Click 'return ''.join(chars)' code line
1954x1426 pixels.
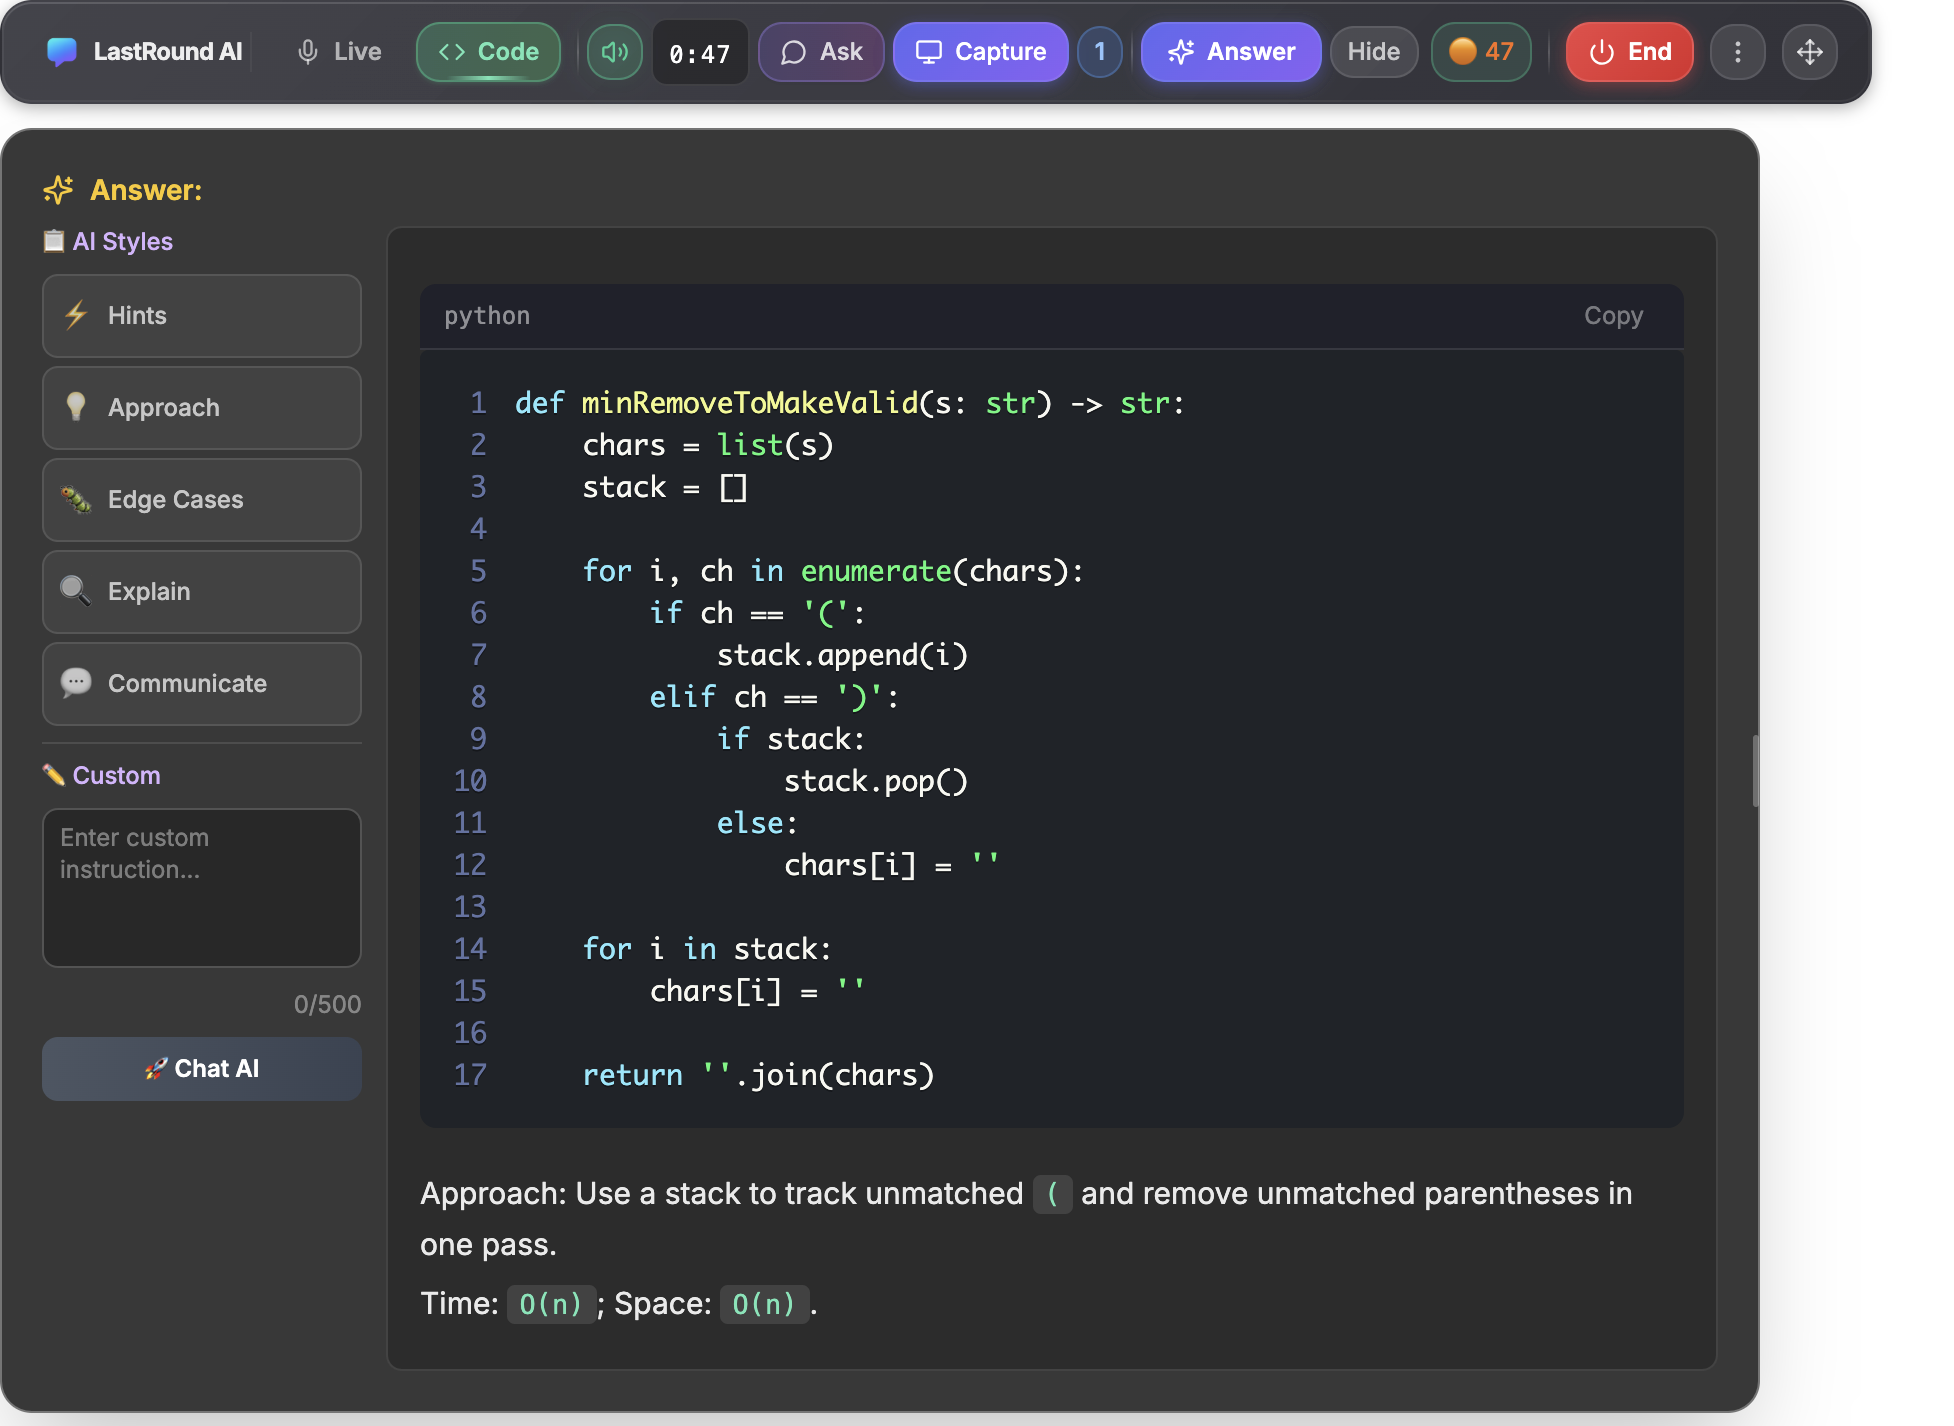pos(758,1075)
